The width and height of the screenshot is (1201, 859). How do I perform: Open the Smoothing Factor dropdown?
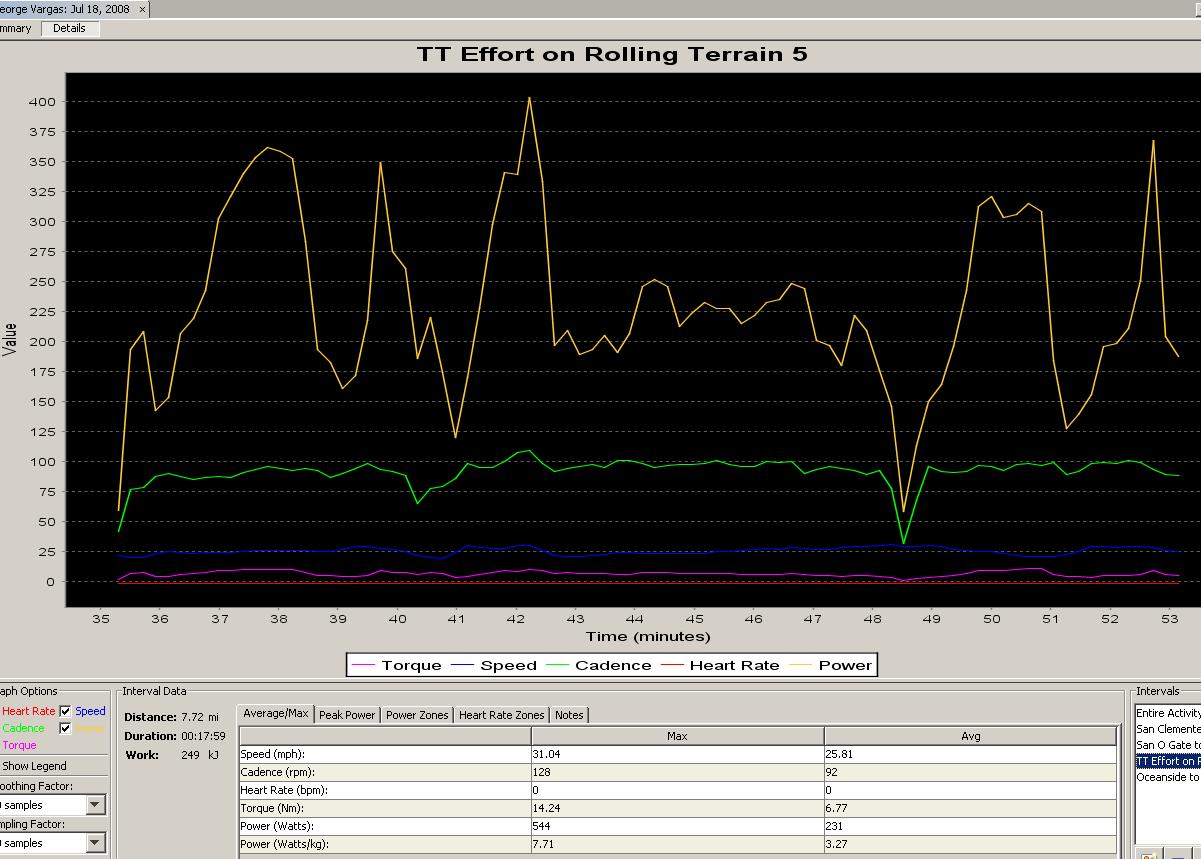click(95, 805)
